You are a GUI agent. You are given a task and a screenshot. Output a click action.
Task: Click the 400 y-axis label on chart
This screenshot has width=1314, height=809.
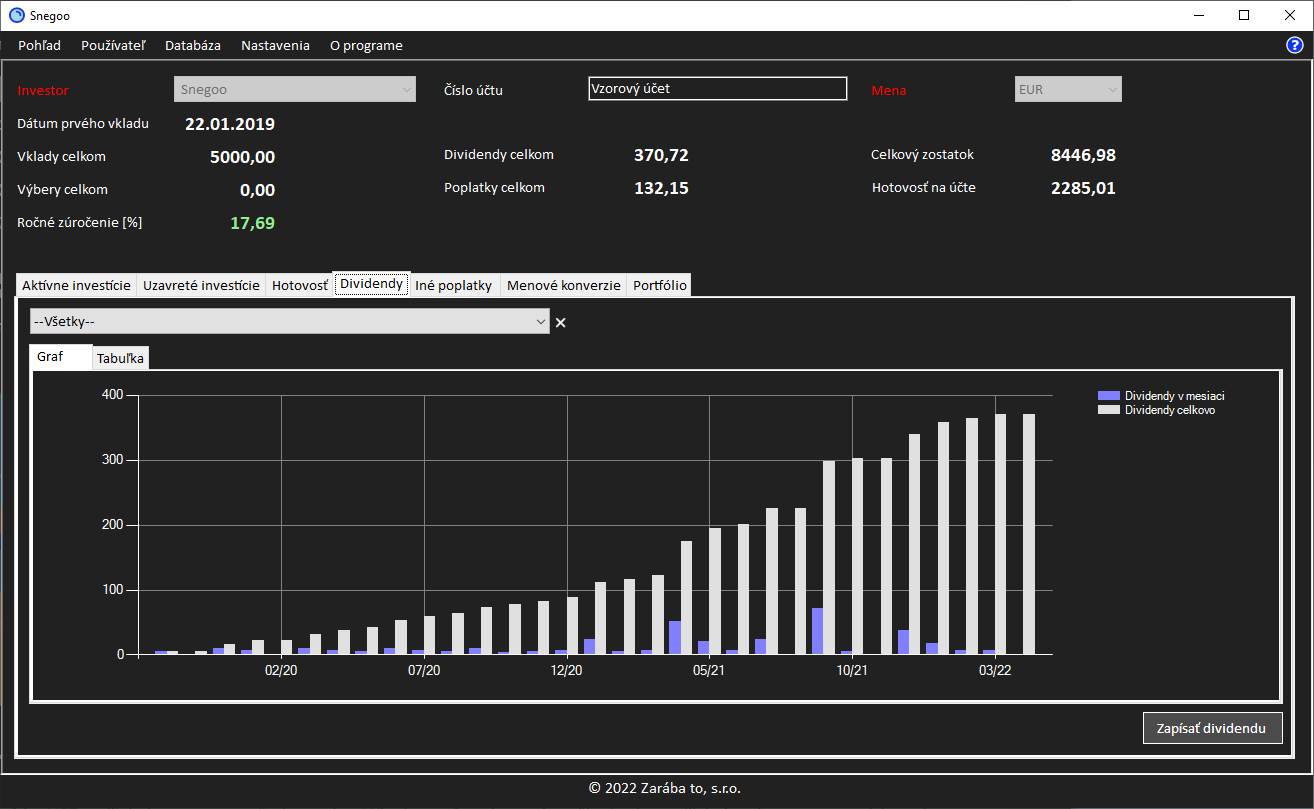[113, 395]
